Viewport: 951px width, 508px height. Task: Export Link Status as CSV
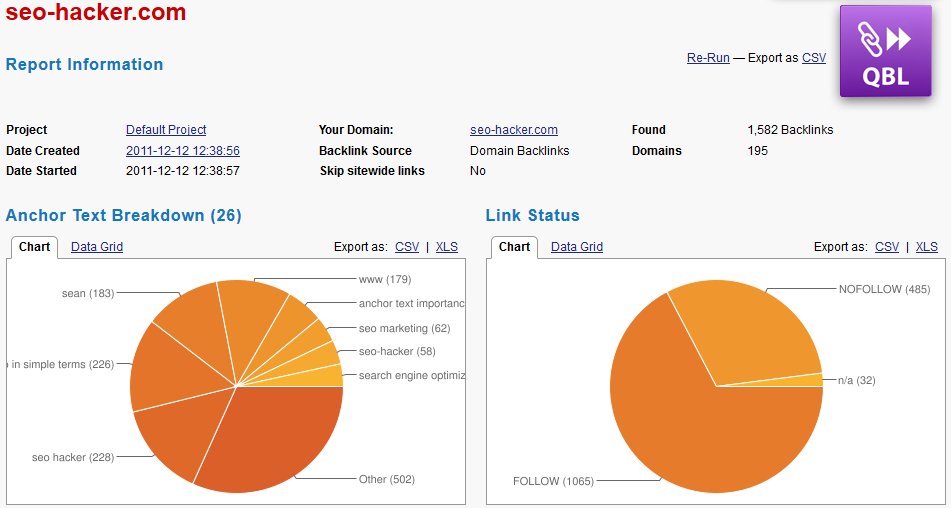point(887,247)
